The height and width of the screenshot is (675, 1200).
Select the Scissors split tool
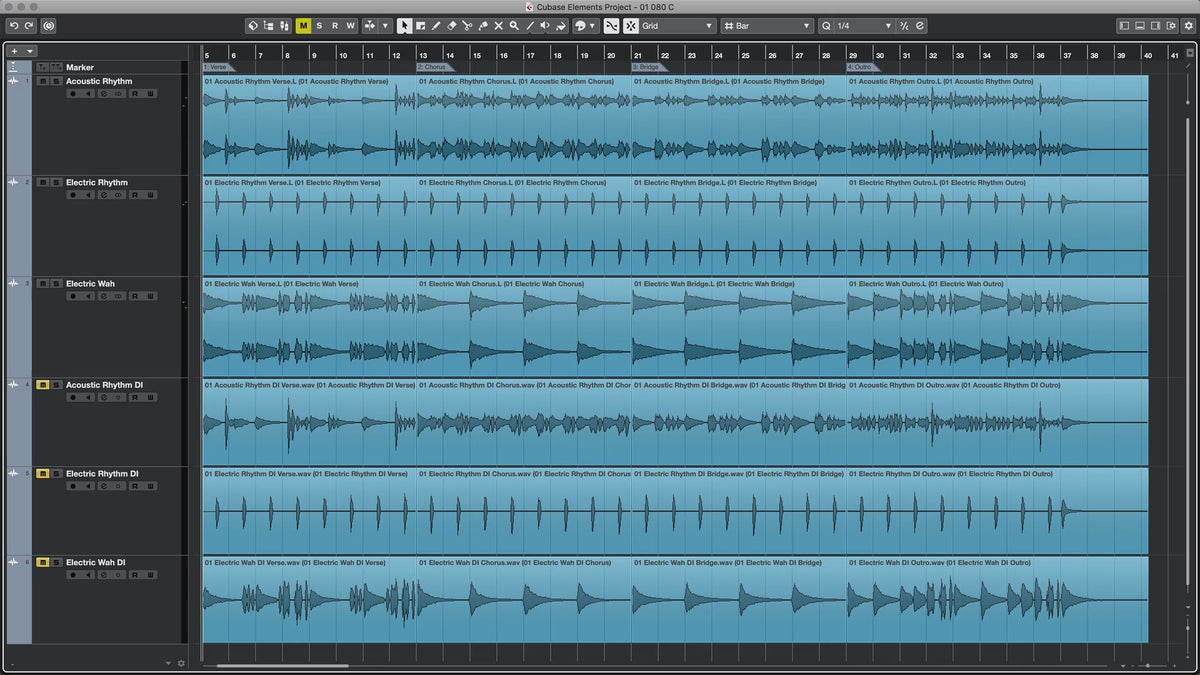pos(467,26)
